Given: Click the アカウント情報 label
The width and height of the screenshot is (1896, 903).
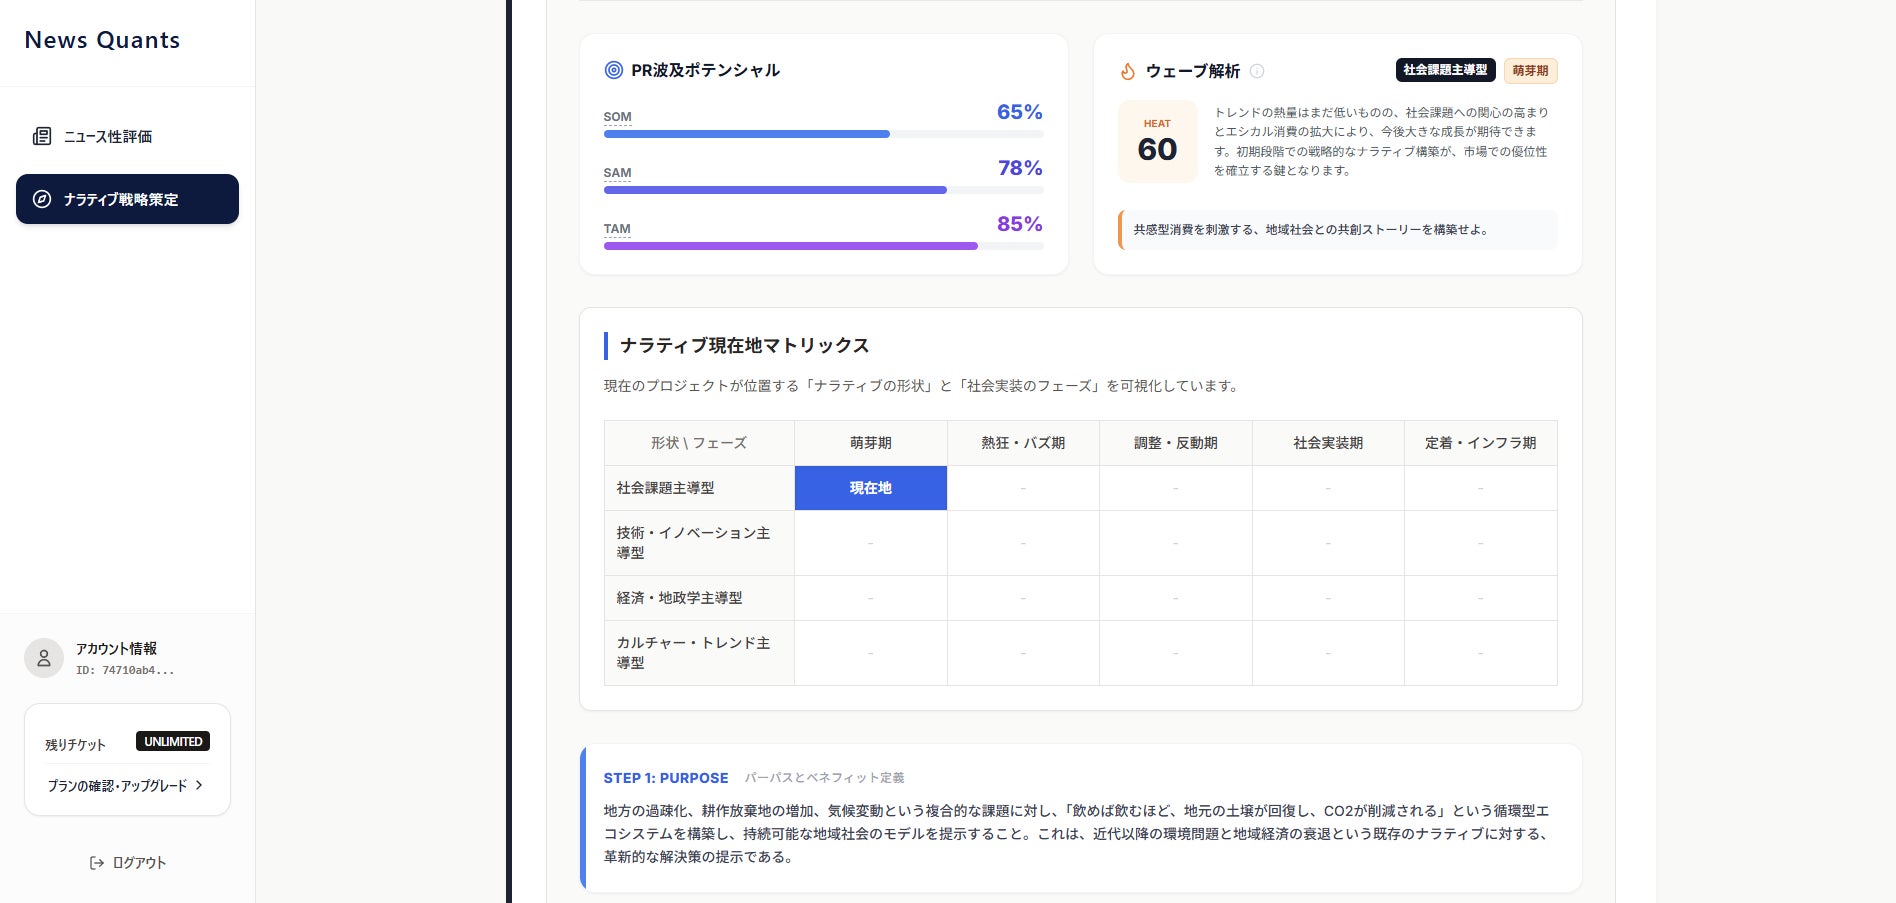Looking at the screenshot, I should 116,648.
